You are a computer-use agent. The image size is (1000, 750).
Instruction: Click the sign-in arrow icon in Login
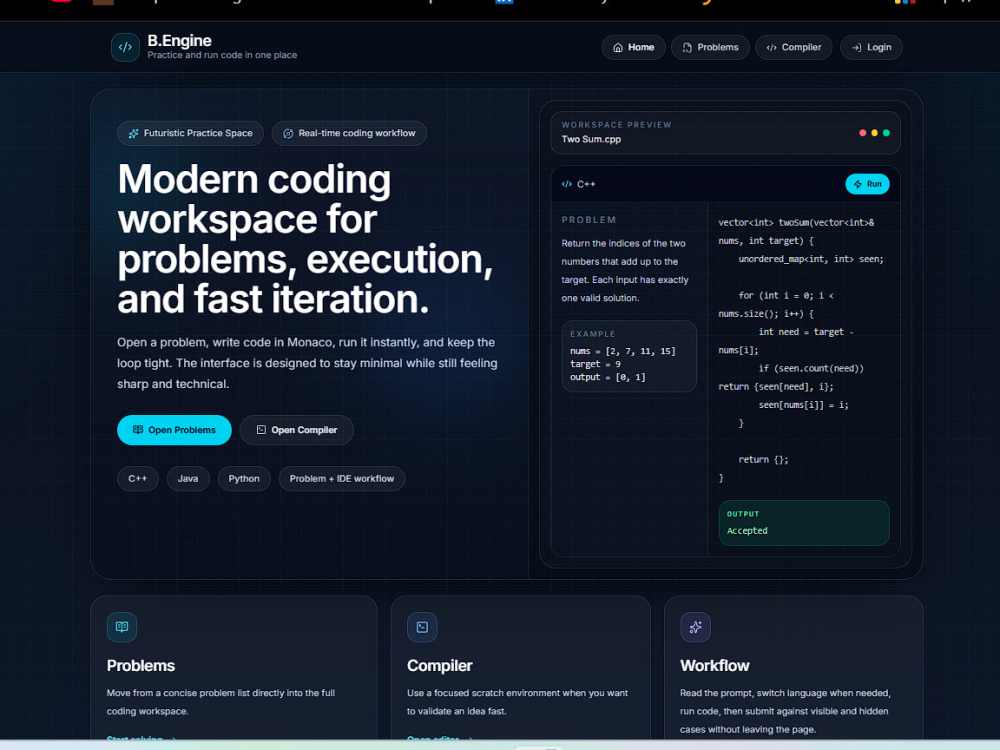tap(857, 48)
